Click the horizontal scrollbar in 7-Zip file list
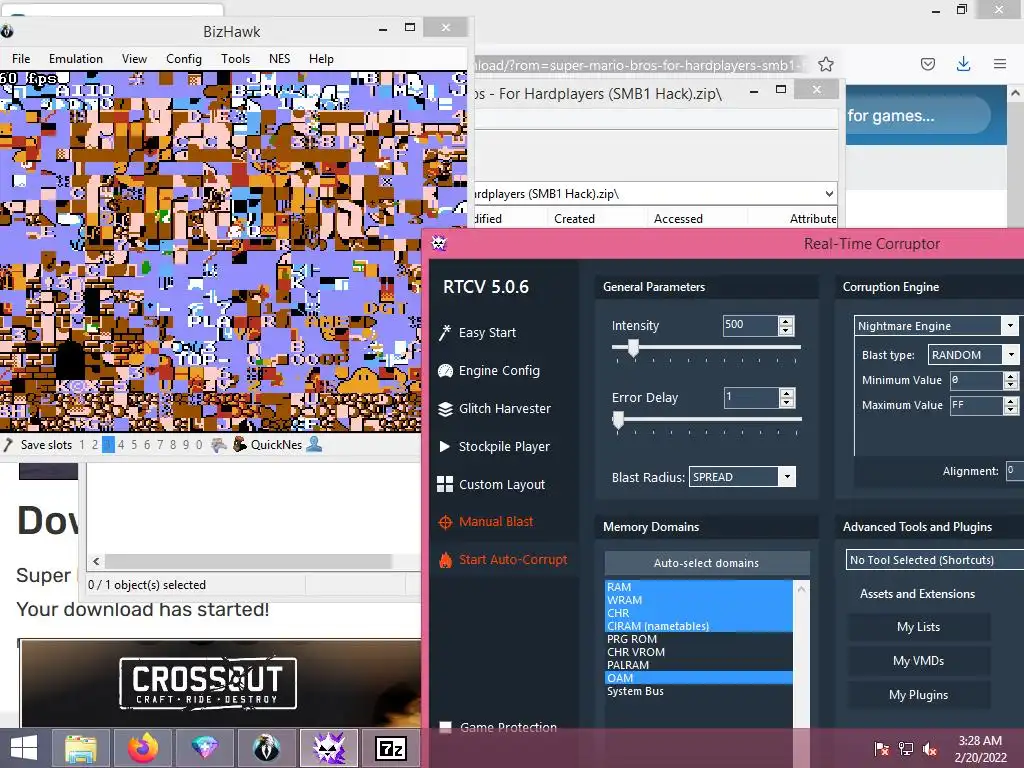The image size is (1024, 768). coord(248,561)
